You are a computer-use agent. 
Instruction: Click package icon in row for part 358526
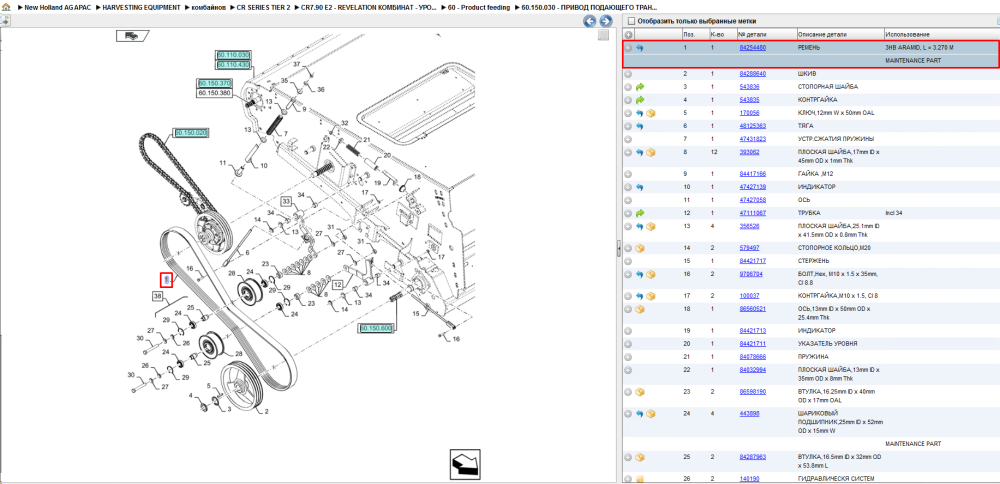point(651,226)
